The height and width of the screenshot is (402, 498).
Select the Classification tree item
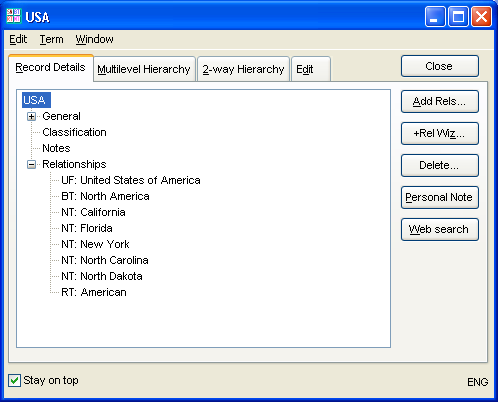(x=74, y=132)
